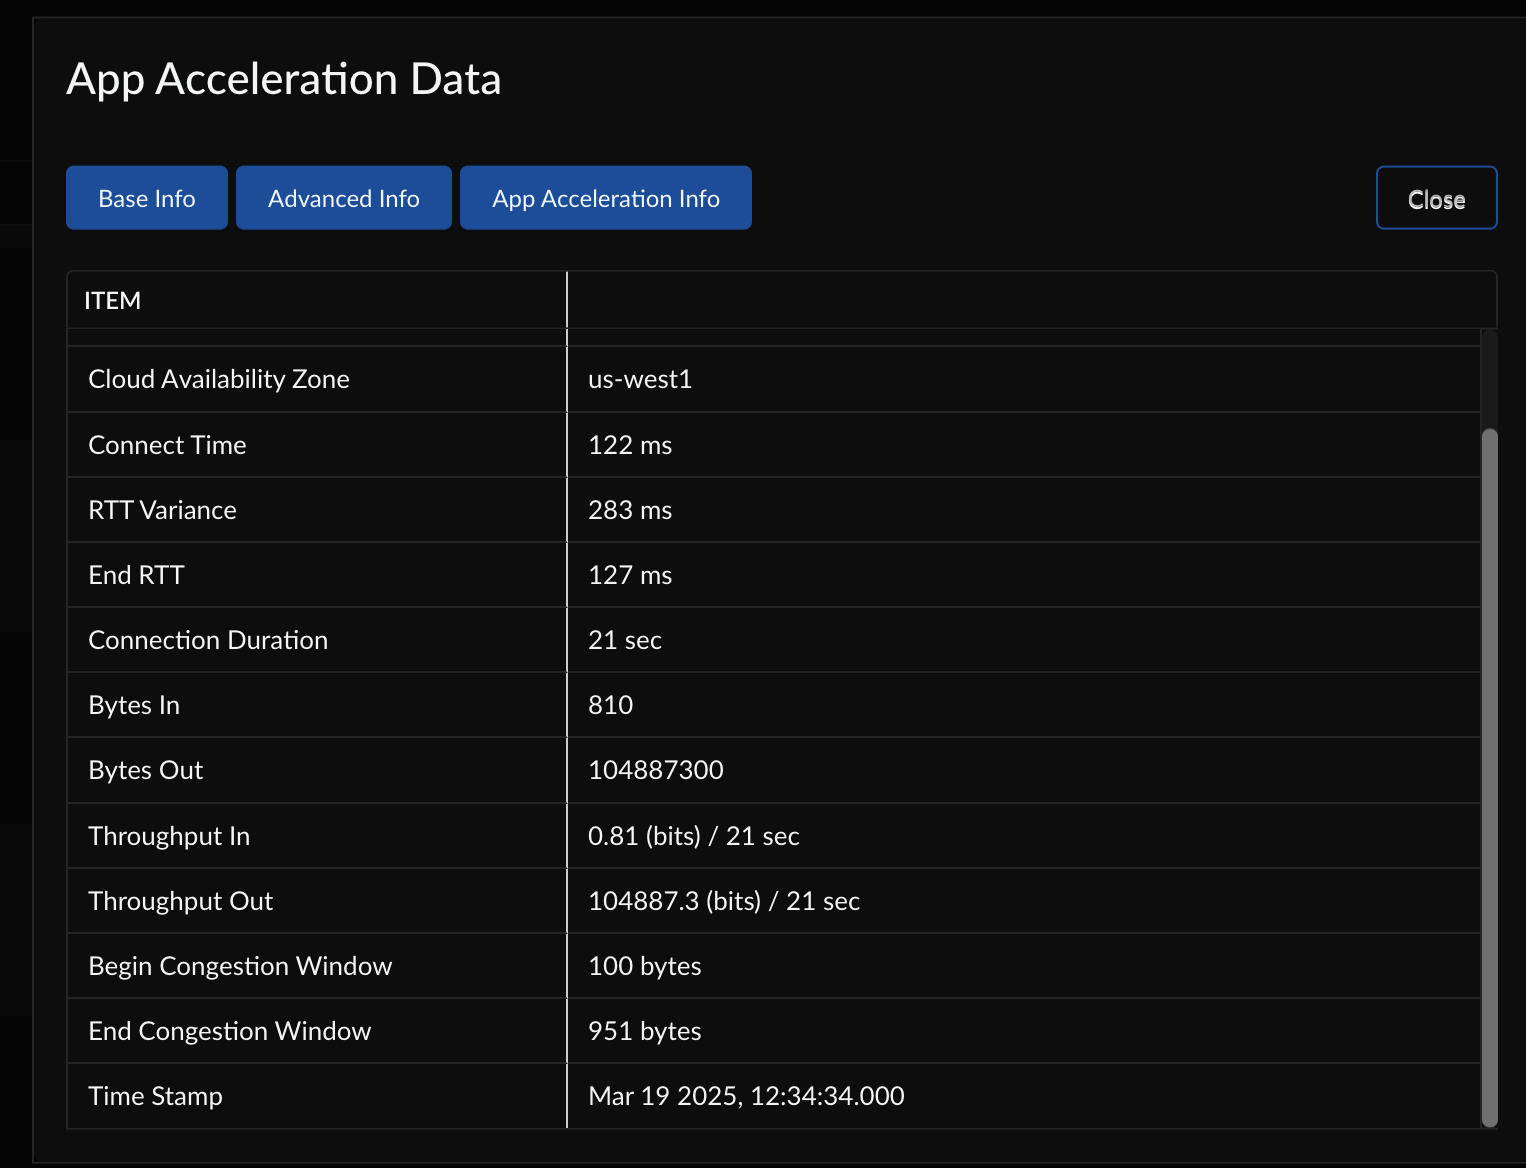Click the Bytes In value 810
Viewport: 1526px width, 1168px height.
coord(610,705)
